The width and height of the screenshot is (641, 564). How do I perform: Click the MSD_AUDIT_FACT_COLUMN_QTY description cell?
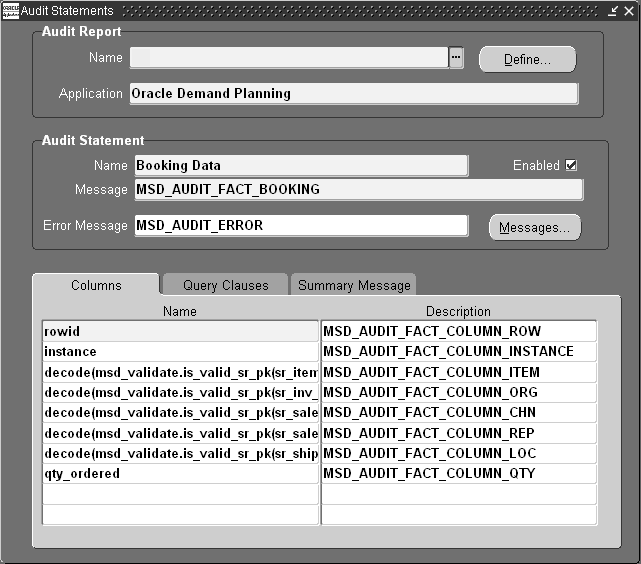click(459, 474)
